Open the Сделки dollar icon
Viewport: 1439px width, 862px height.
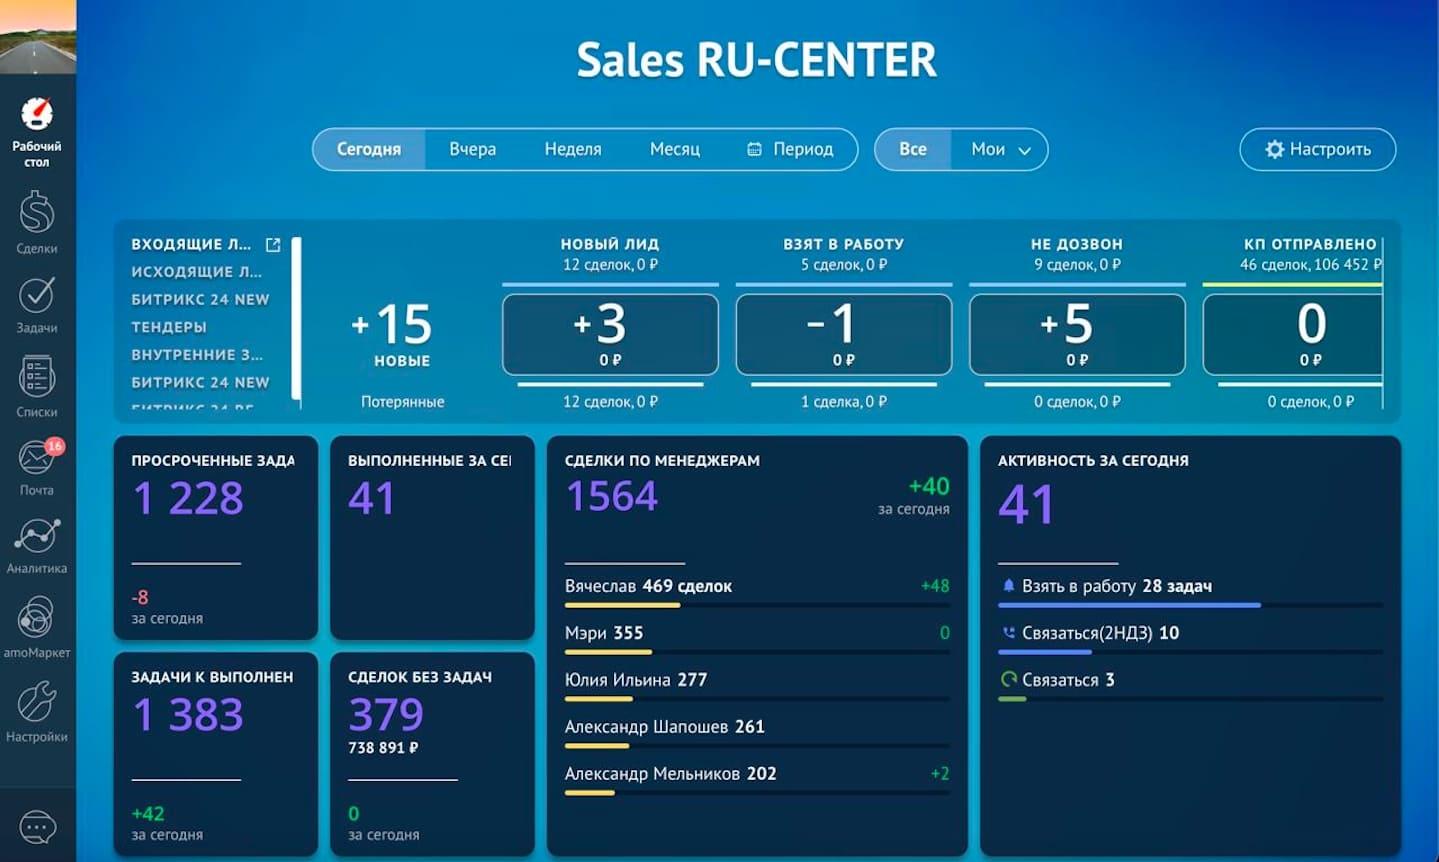point(37,212)
